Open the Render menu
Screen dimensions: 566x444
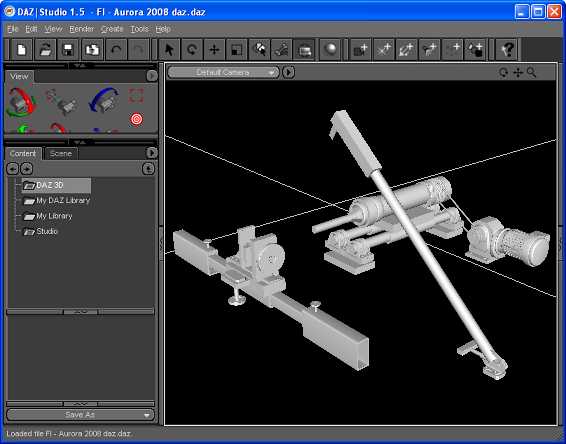click(82, 29)
